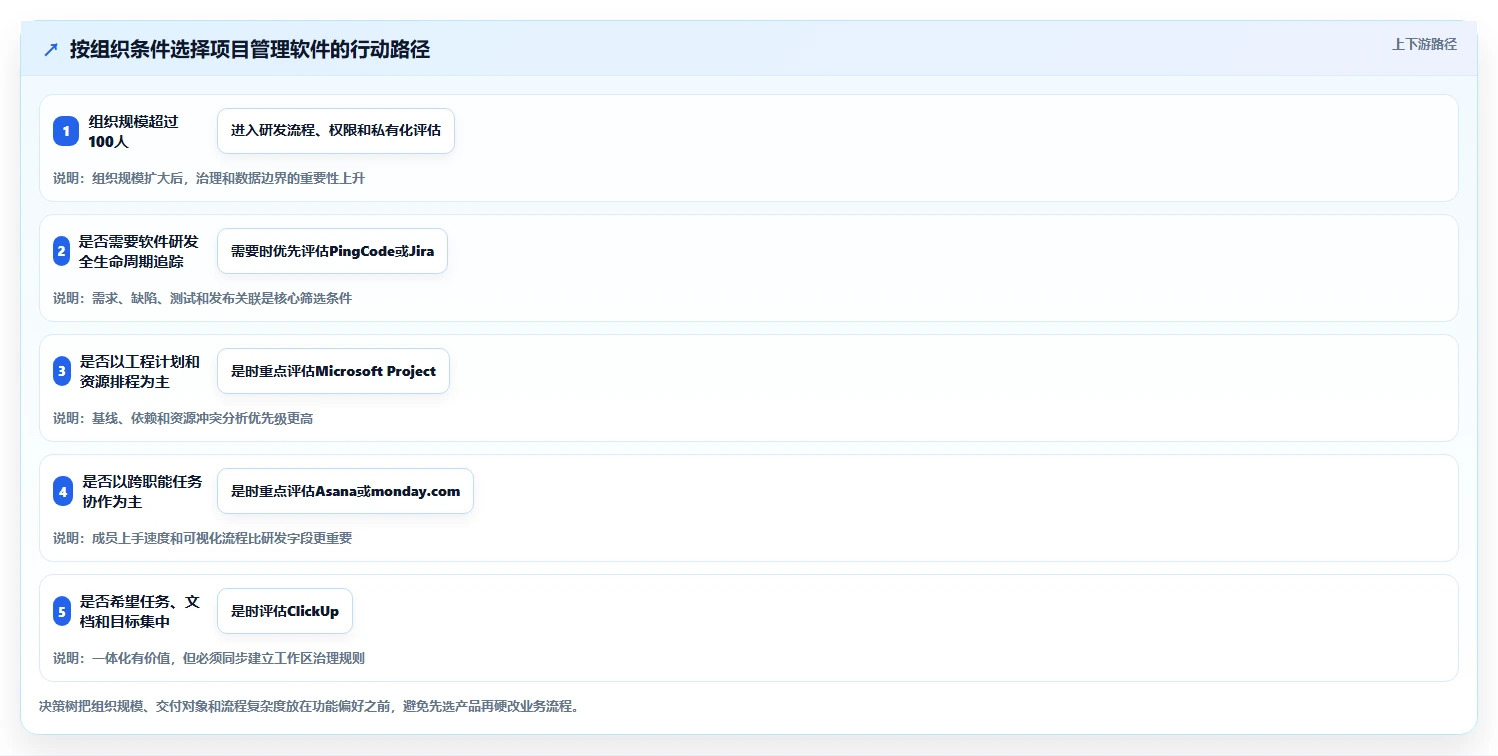Screen dimensions: 1498x756
Task: Click the arrow icon beside the title
Action: (x=51, y=50)
